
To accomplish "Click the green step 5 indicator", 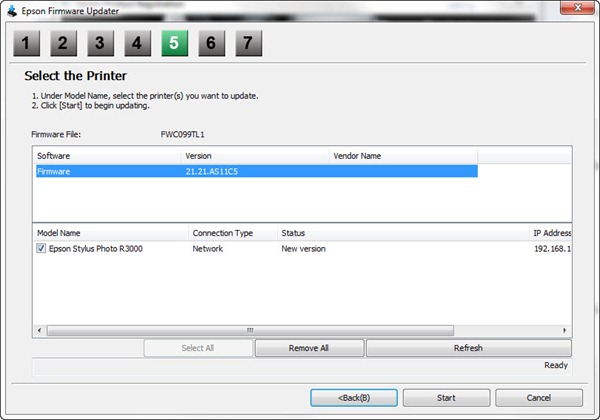I will [x=174, y=43].
